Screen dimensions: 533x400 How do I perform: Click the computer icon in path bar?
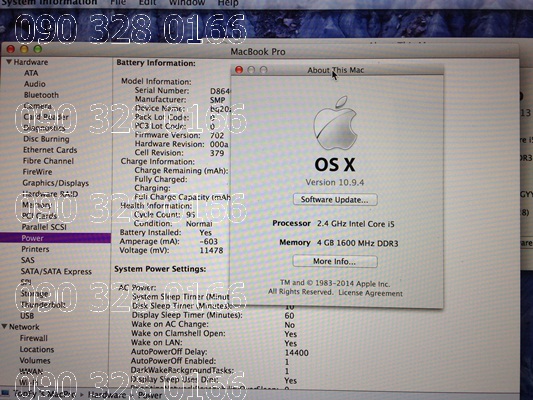tap(5, 393)
